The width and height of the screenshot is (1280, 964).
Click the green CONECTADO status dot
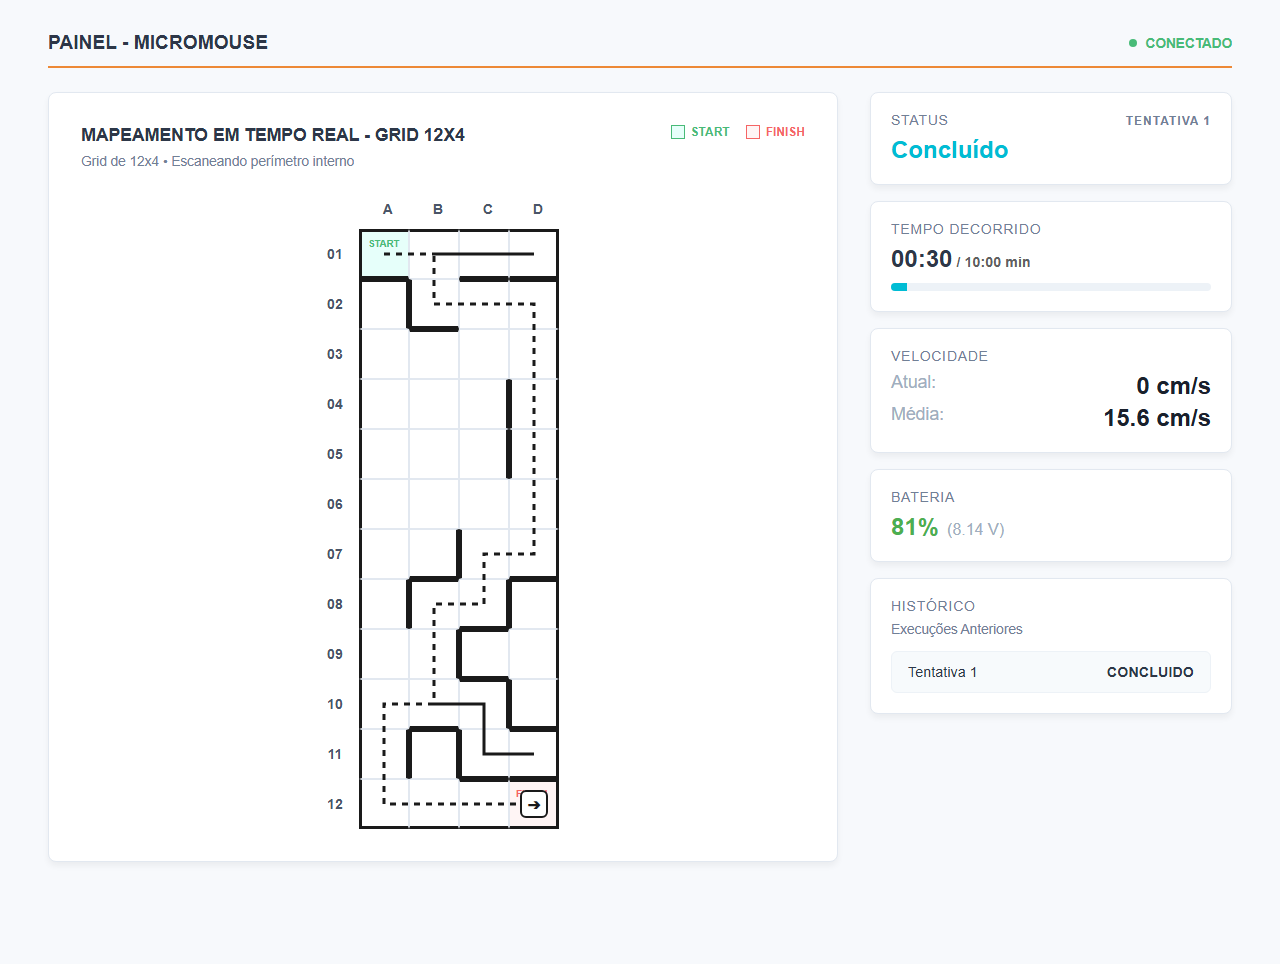pyautogui.click(x=1133, y=43)
